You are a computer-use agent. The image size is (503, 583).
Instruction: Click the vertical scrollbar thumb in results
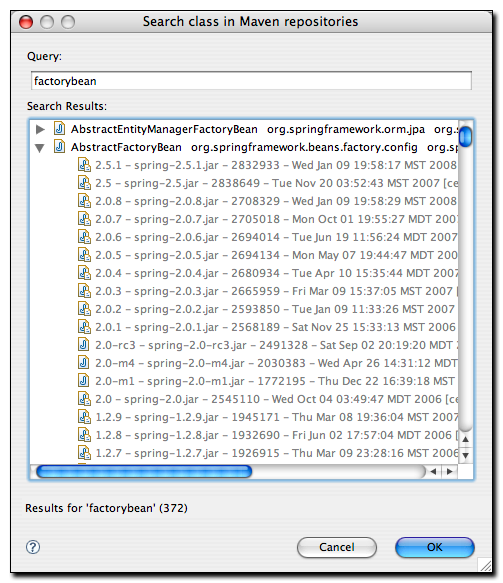465,136
